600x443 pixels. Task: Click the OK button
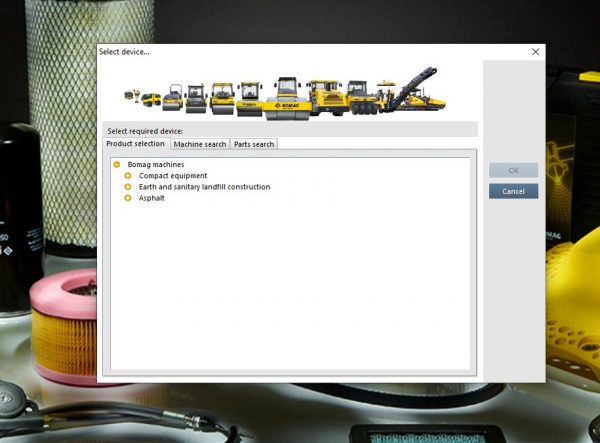[513, 170]
